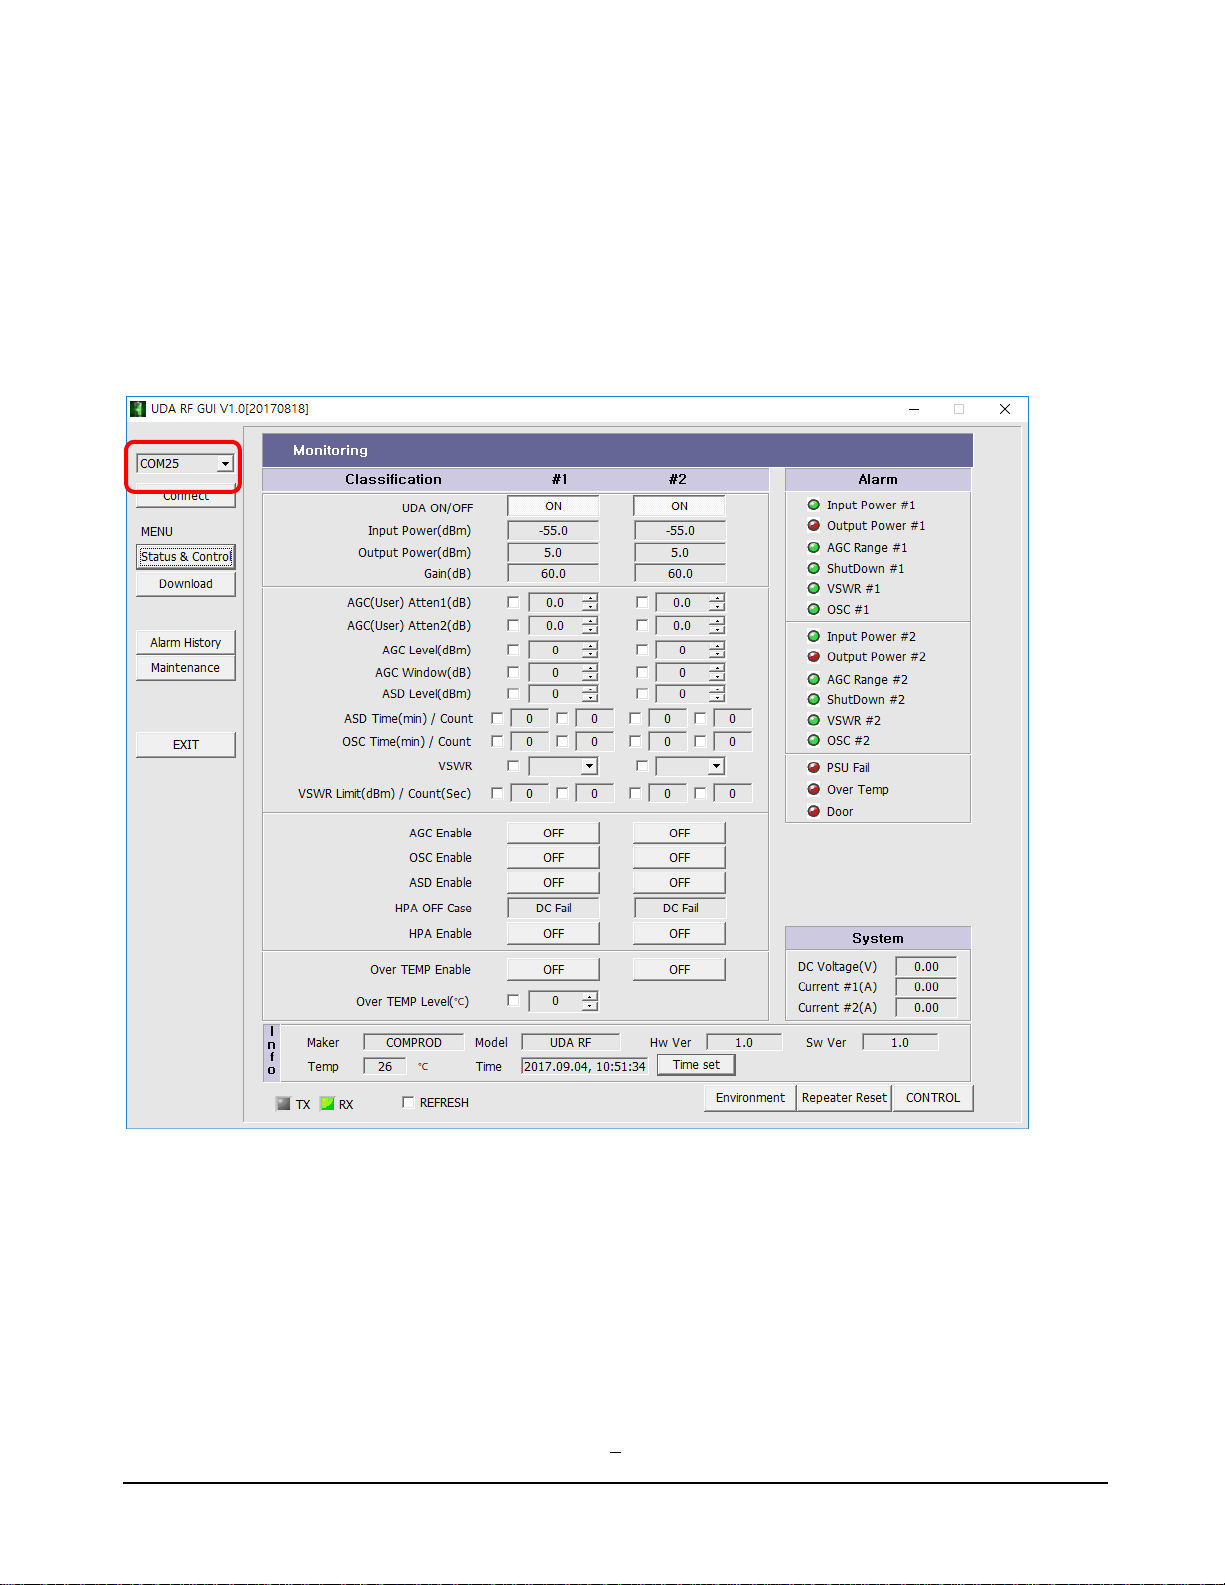Viewport: 1225px width, 1585px height.
Task: Adjust AGC(User) Atten1 #1 spinner arrows
Action: (x=590, y=602)
